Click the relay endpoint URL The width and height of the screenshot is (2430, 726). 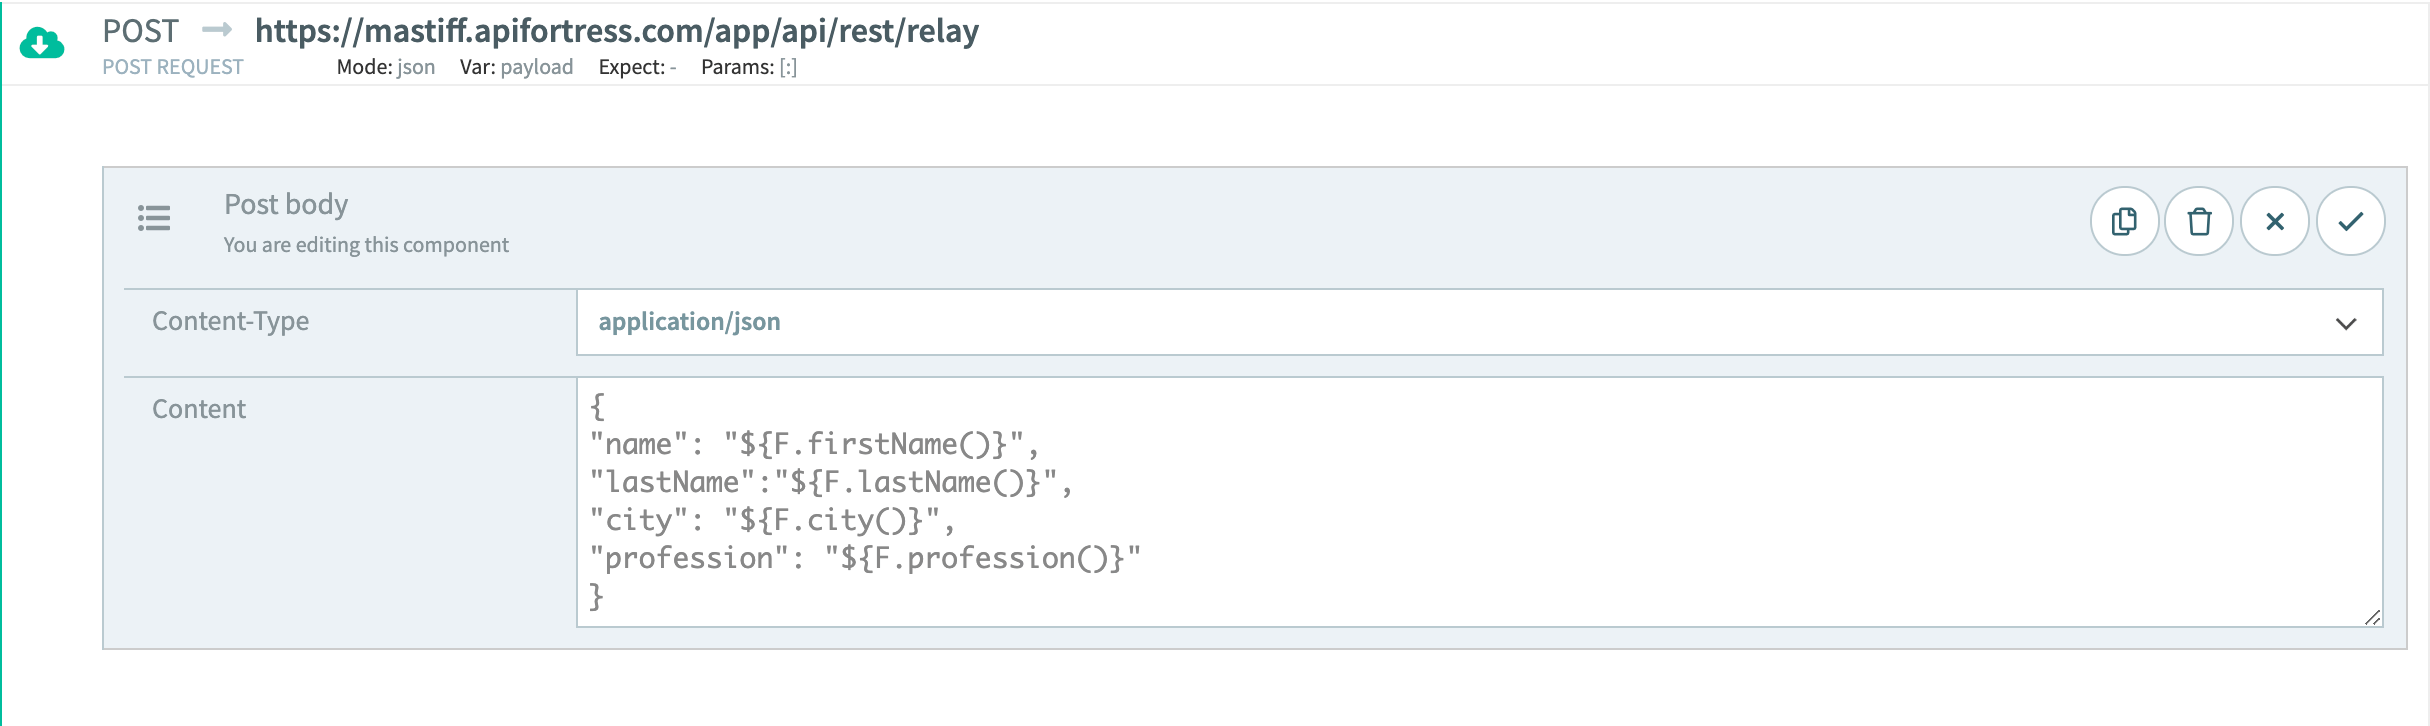coord(616,31)
